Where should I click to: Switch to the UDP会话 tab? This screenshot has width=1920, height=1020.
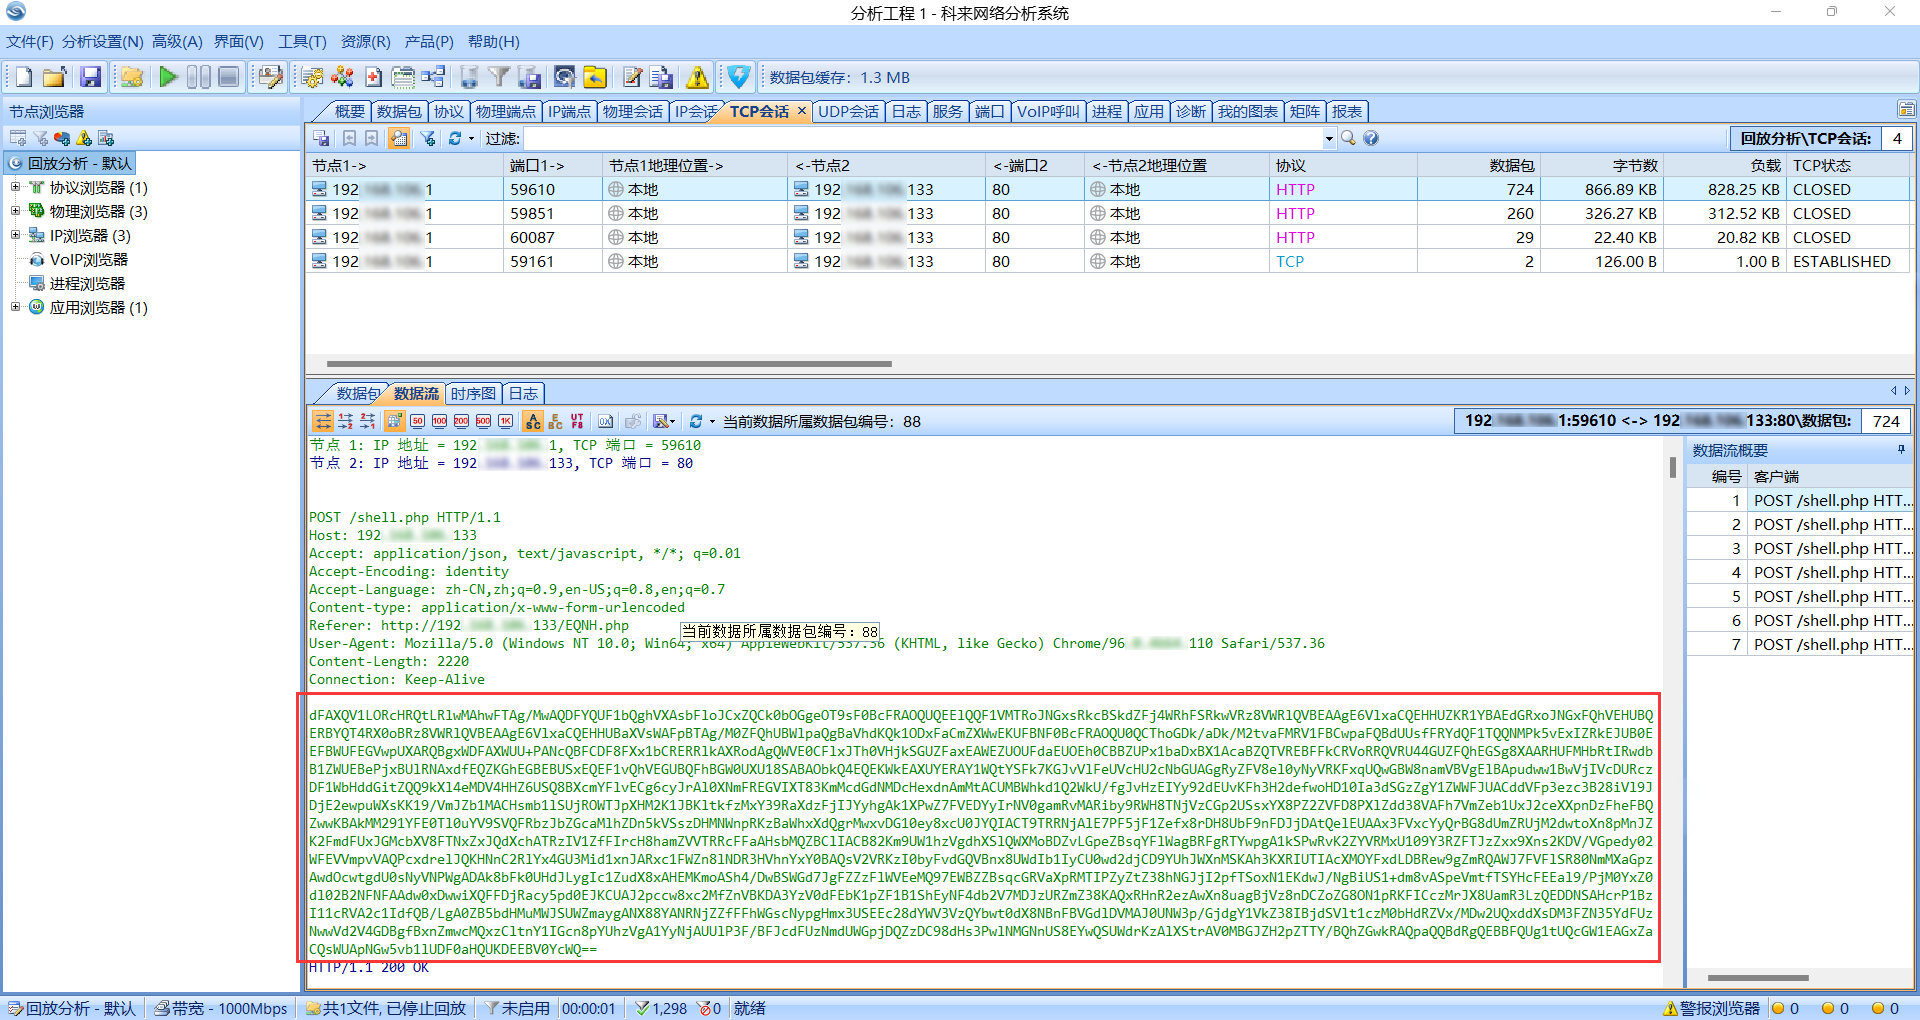(x=848, y=111)
